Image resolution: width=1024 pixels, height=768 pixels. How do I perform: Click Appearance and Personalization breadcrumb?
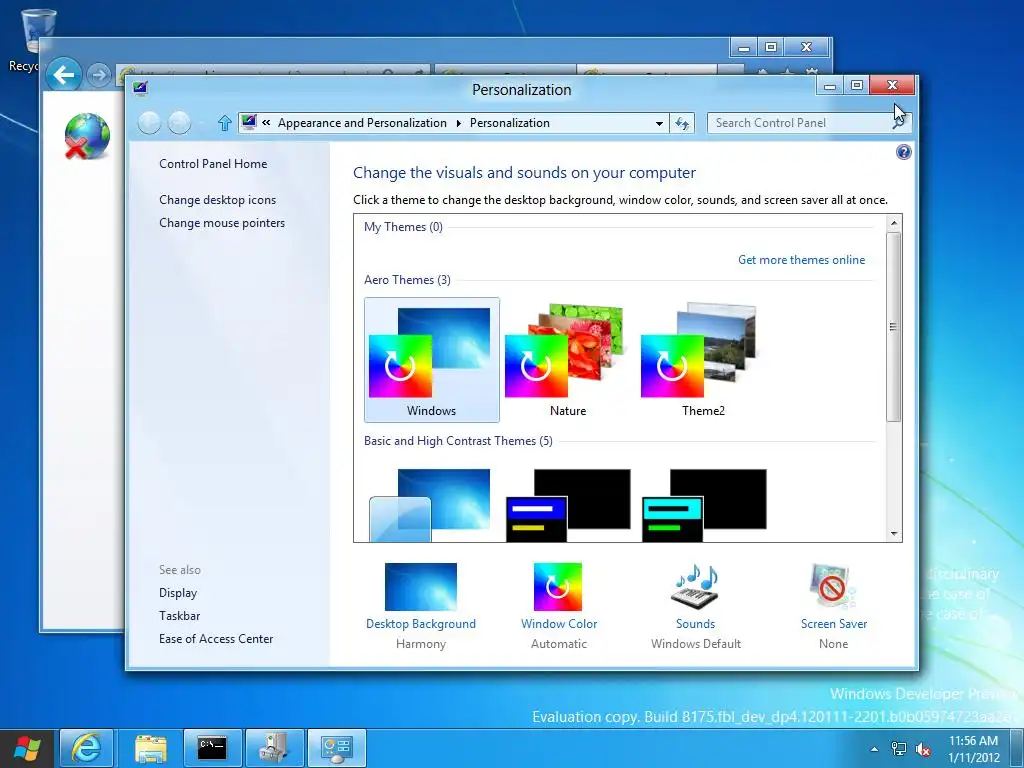(x=362, y=123)
